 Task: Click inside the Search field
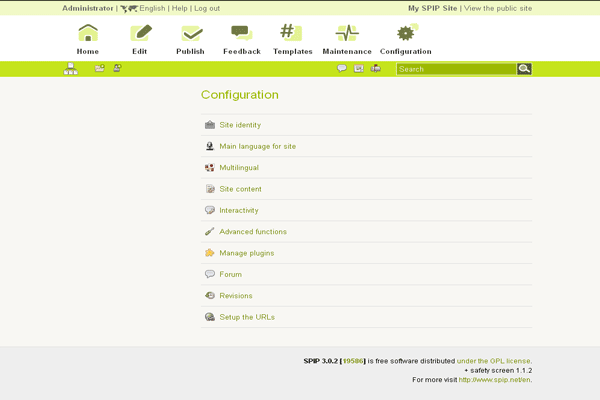[x=455, y=69]
